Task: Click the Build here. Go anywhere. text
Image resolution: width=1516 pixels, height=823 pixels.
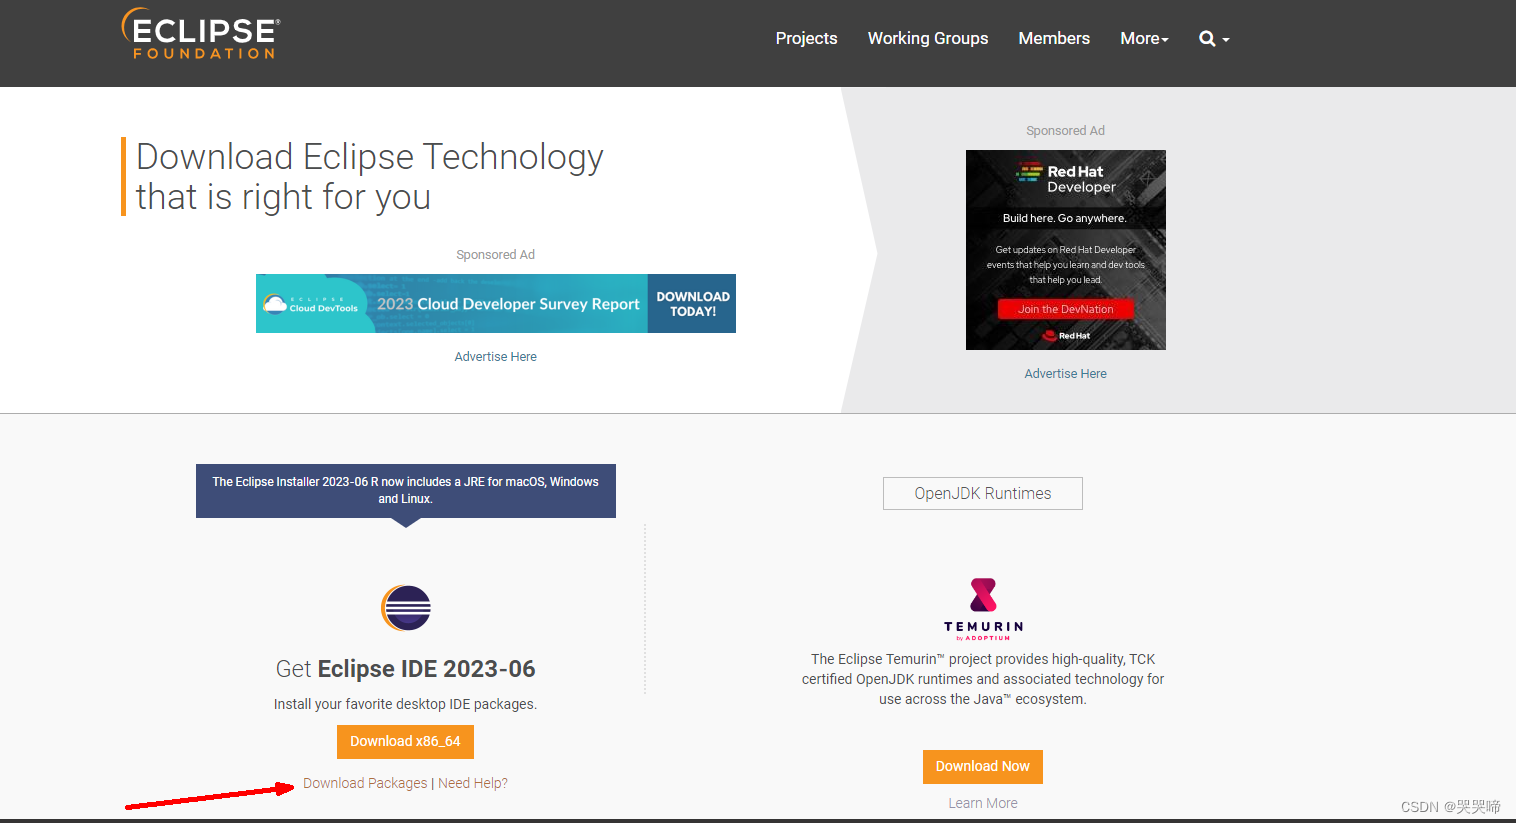Action: coord(1065,218)
